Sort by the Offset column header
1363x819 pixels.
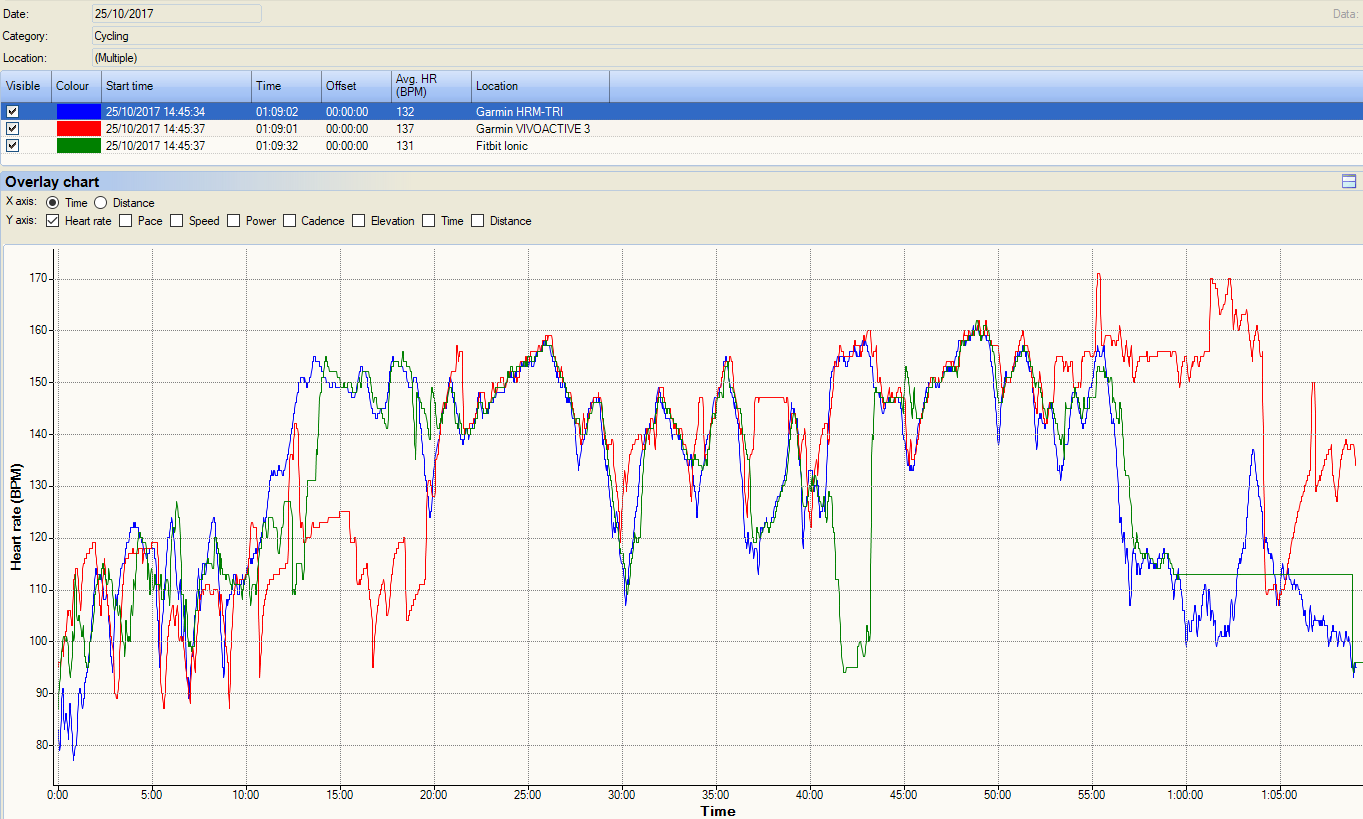pyautogui.click(x=357, y=86)
